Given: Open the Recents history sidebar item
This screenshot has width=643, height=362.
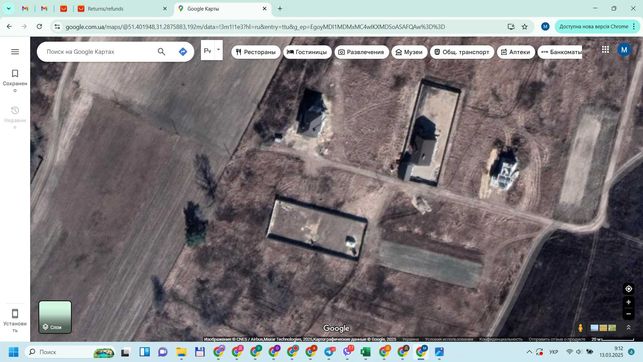Looking at the screenshot, I should tap(15, 118).
